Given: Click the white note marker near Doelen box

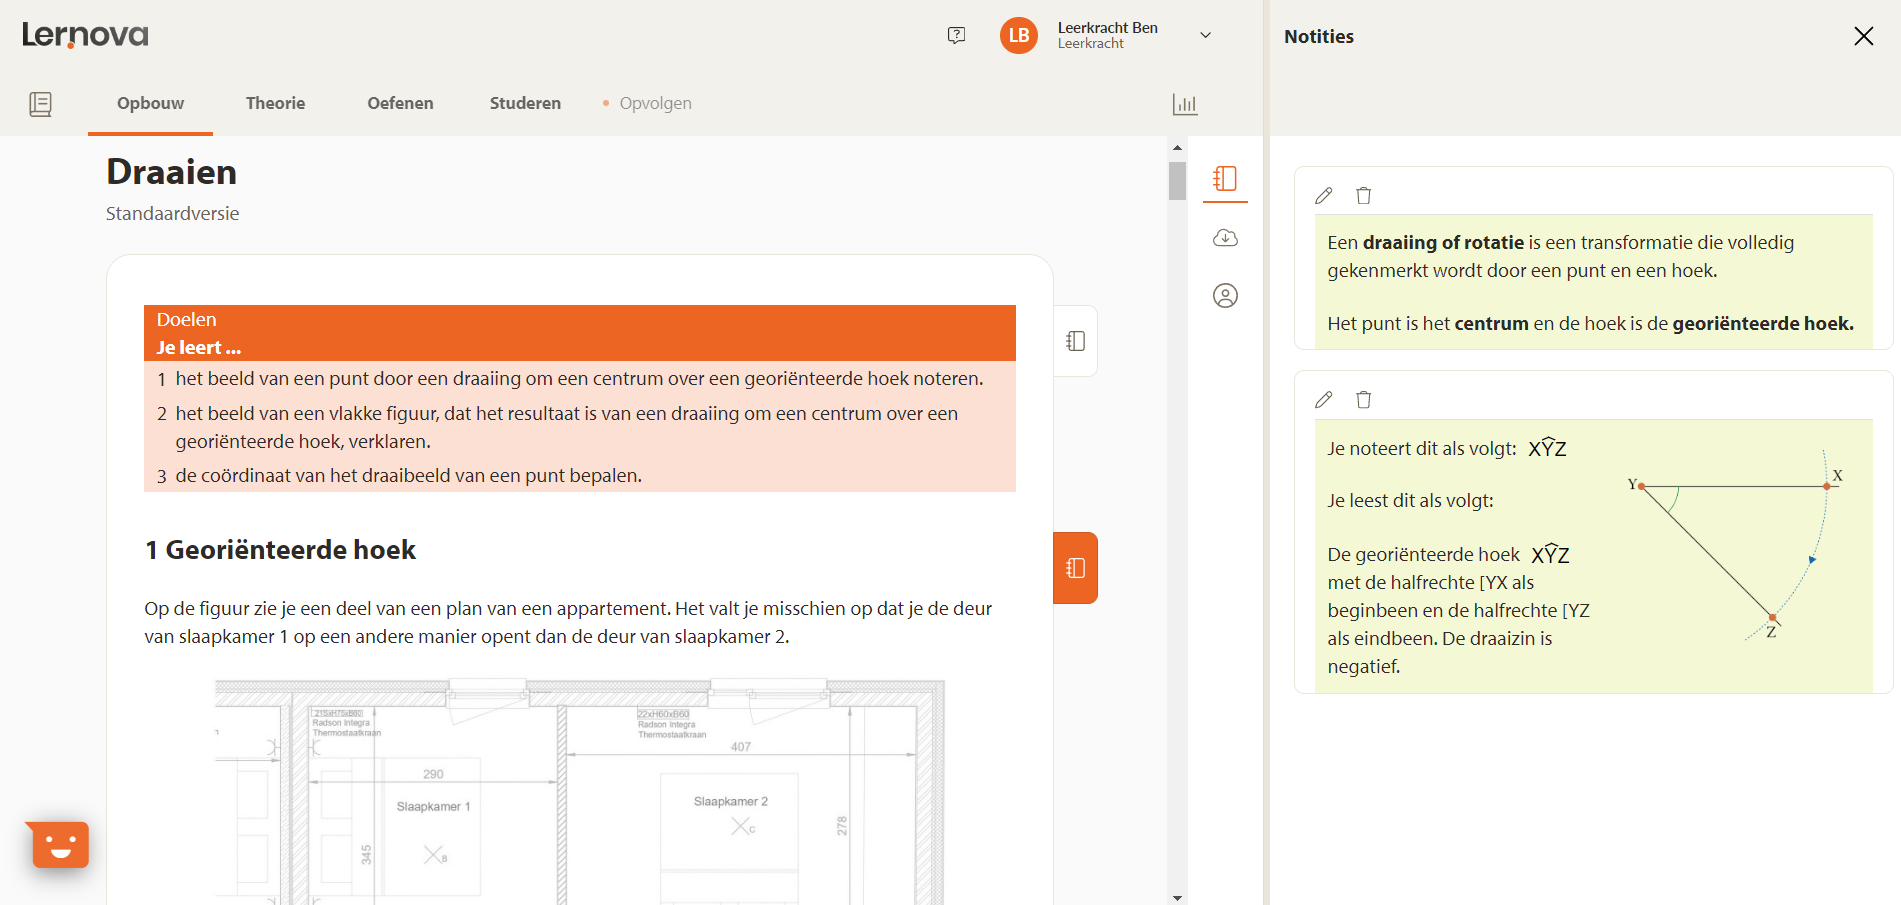Looking at the screenshot, I should click(1075, 341).
